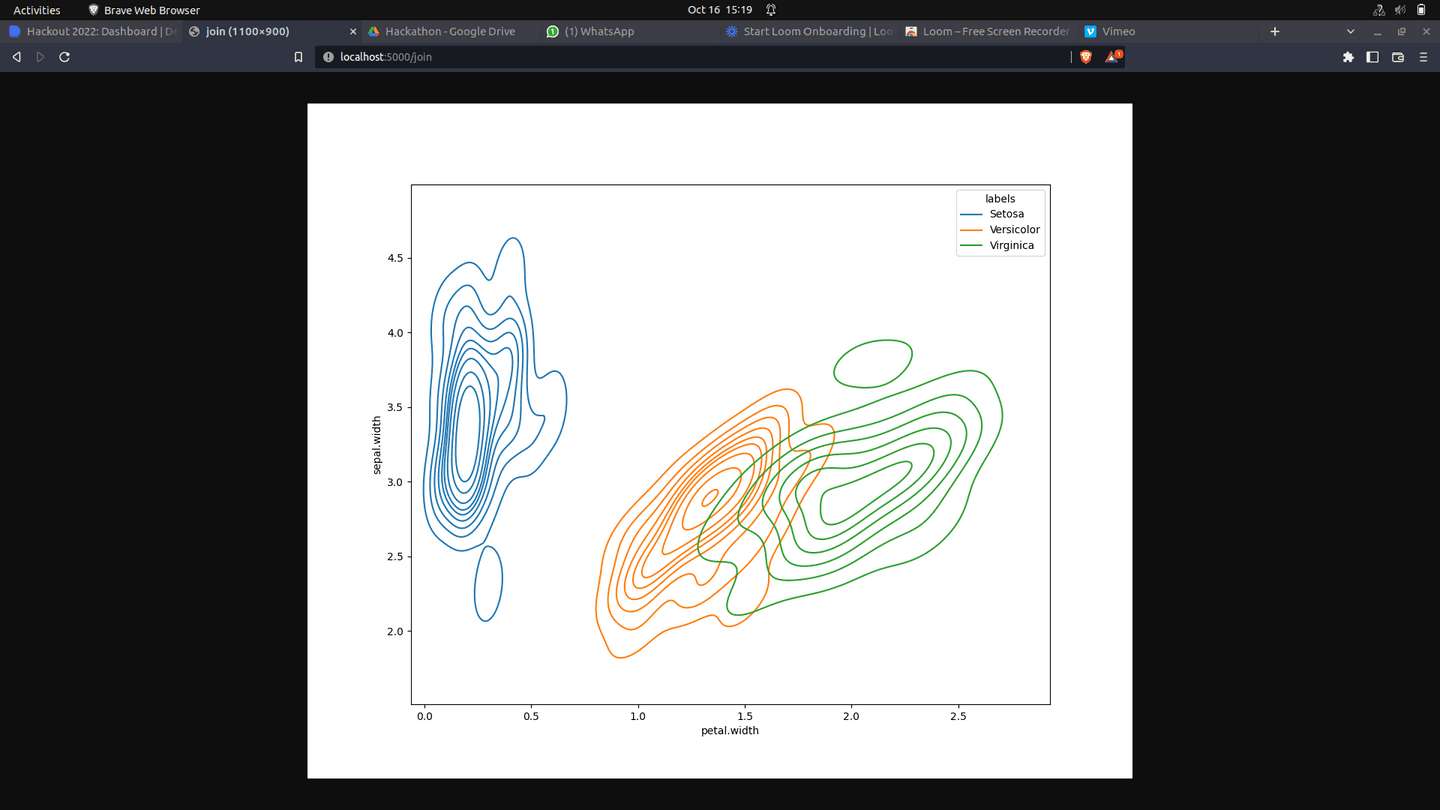Reload the localhost join page
This screenshot has width=1440, height=810.
65,57
